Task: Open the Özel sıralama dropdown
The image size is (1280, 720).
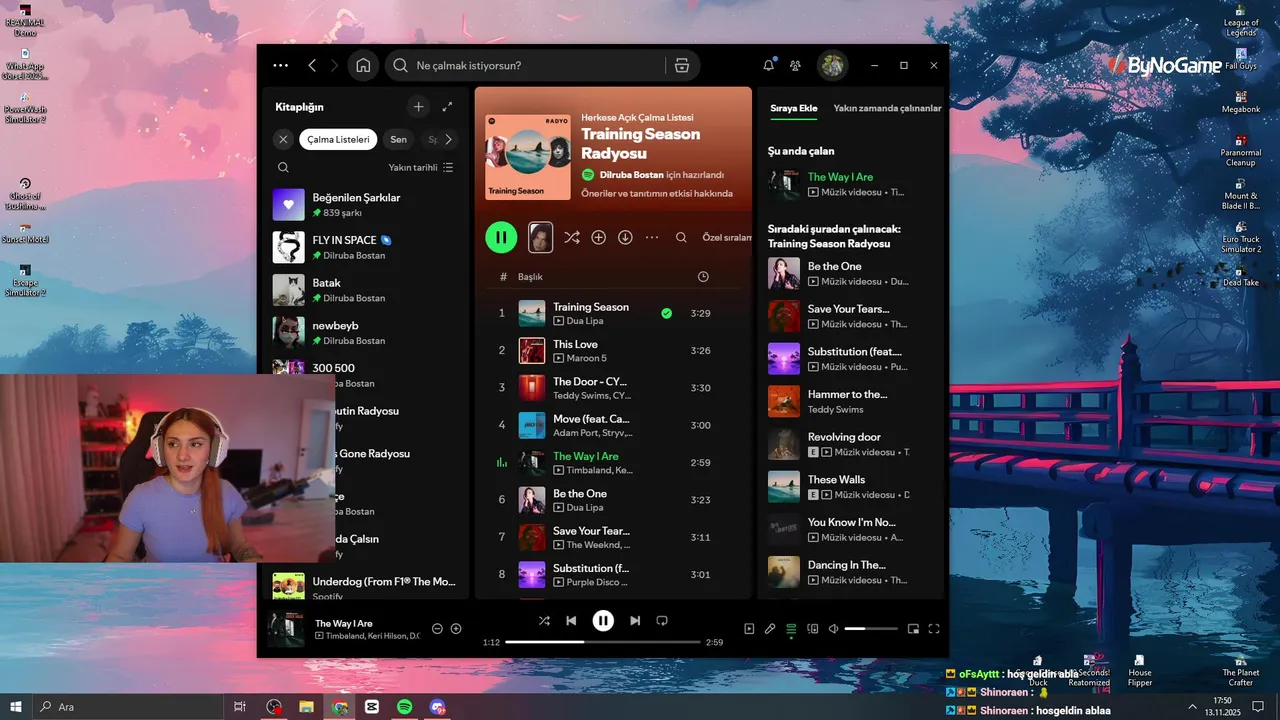Action: click(x=726, y=238)
